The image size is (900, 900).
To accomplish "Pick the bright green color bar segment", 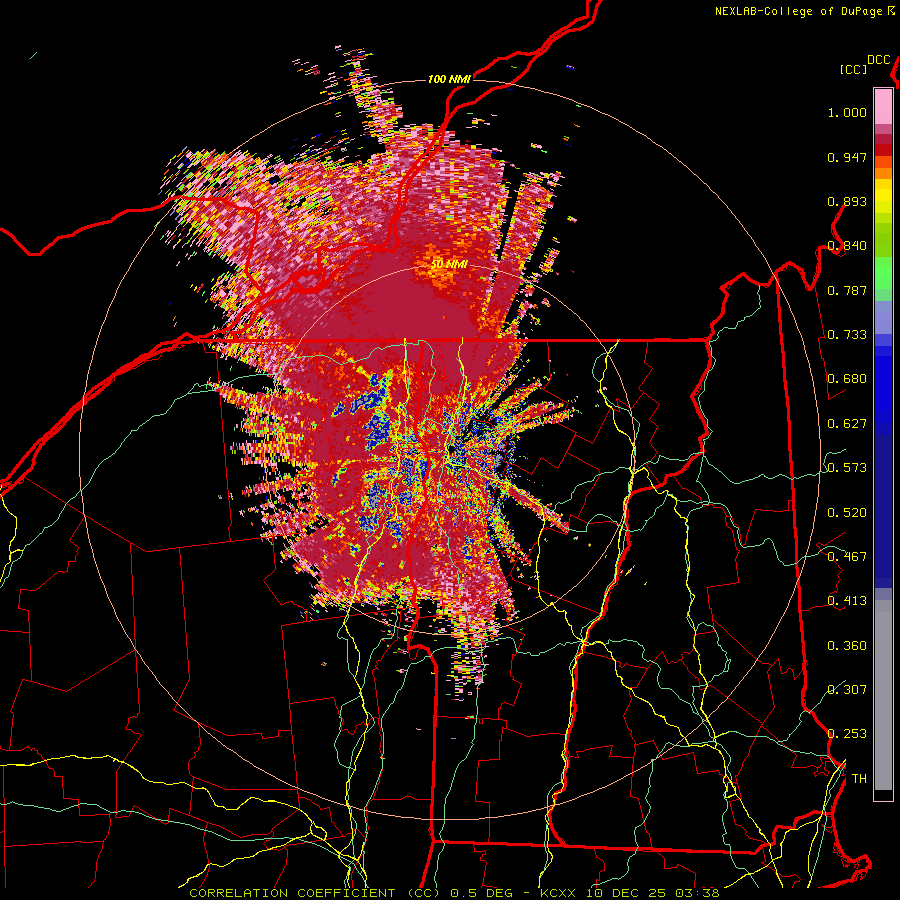I will 883,273.
